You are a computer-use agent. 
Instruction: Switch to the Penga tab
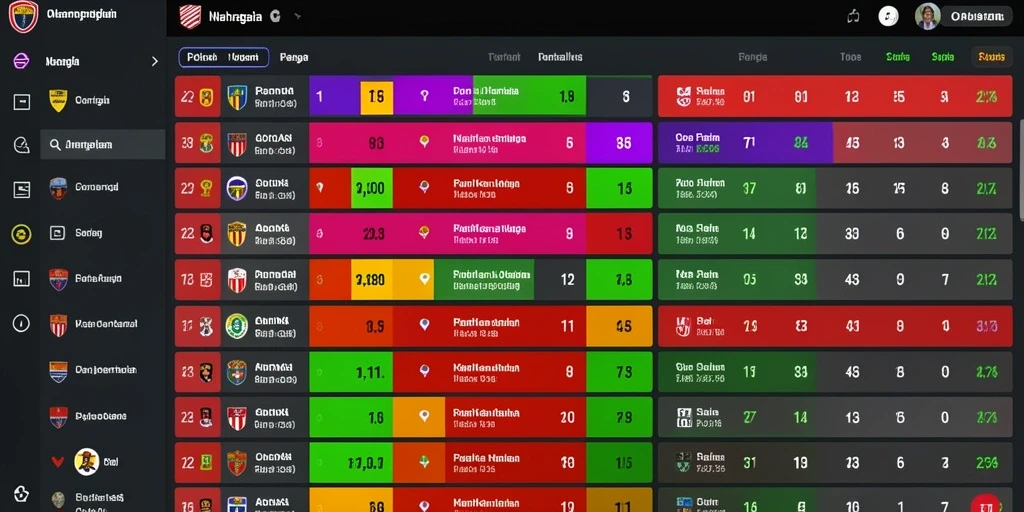coord(294,57)
